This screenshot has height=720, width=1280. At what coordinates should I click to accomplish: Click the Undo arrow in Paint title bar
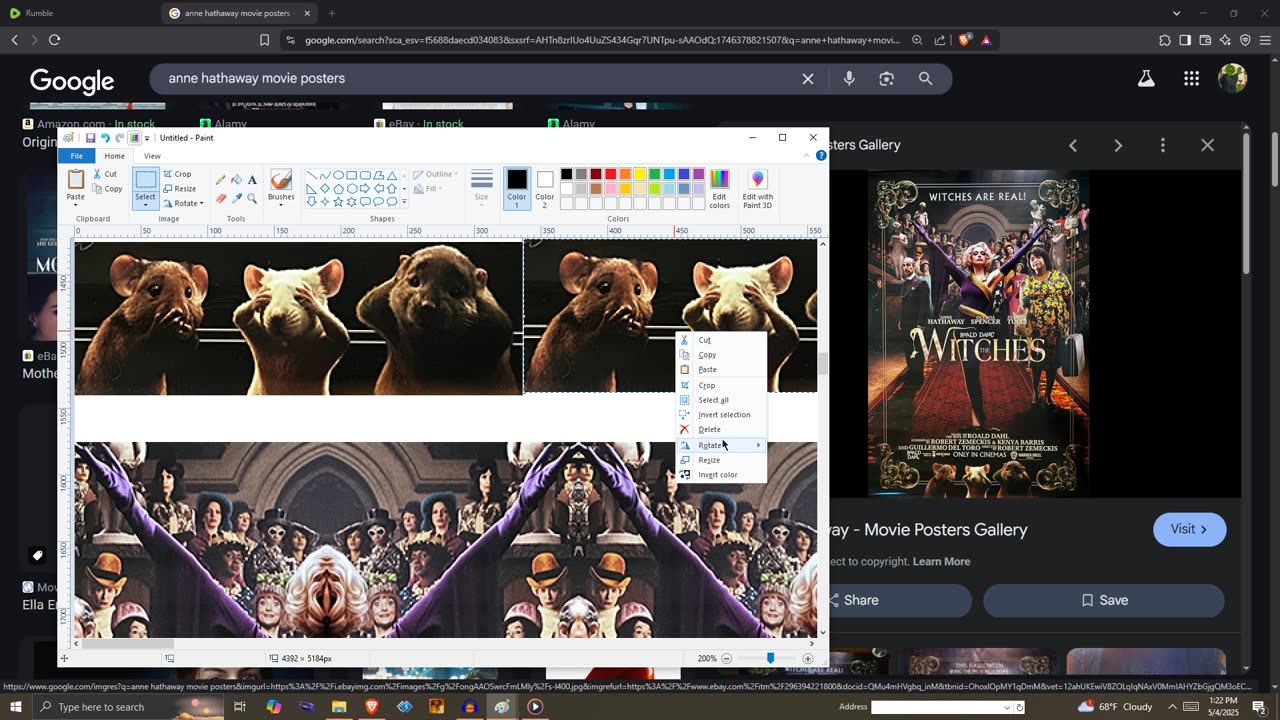point(105,138)
